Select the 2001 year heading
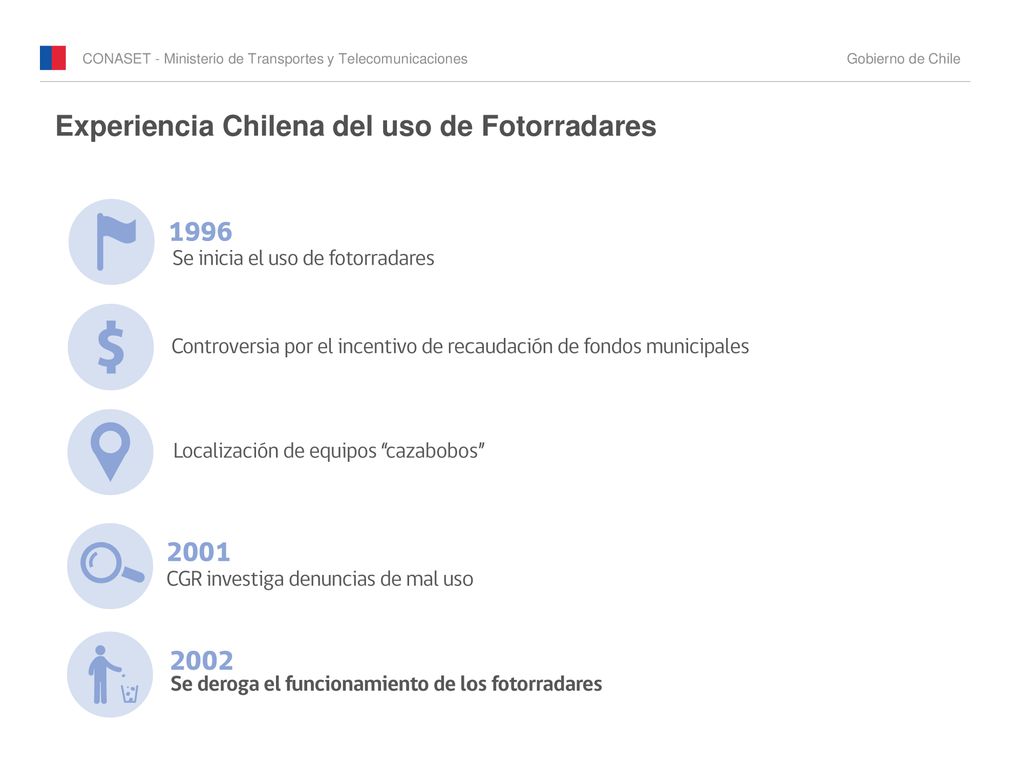1024x768 pixels. pos(199,552)
